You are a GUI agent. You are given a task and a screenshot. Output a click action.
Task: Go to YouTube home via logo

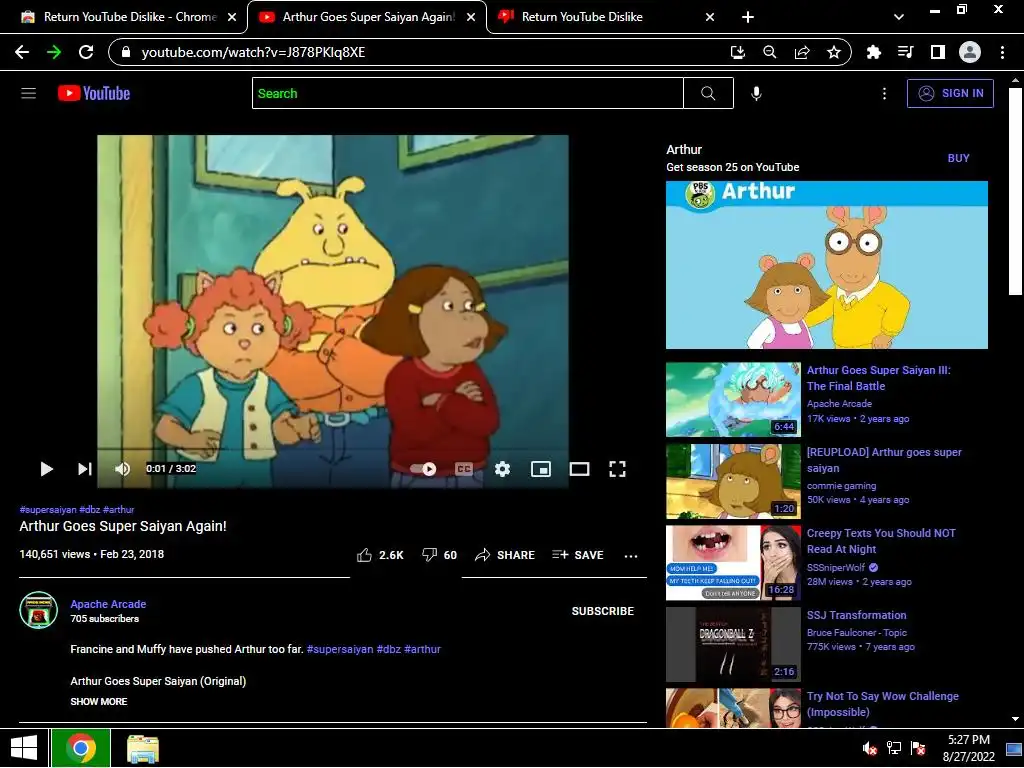(94, 93)
